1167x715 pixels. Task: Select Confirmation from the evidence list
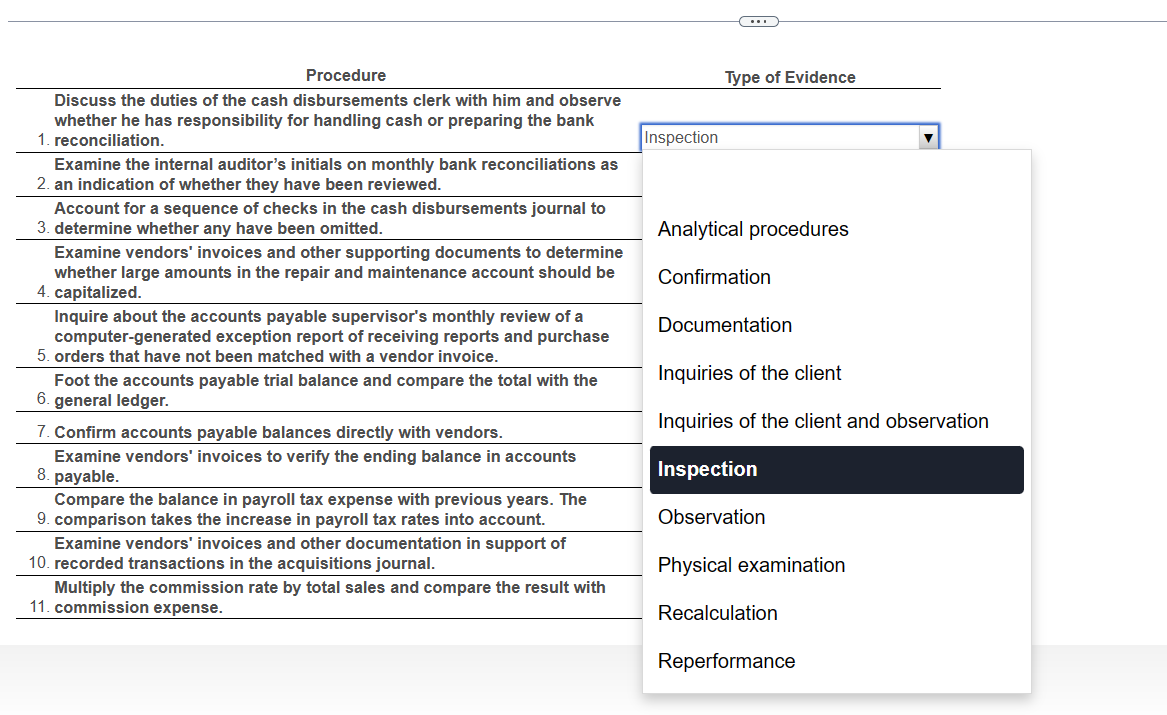(714, 277)
